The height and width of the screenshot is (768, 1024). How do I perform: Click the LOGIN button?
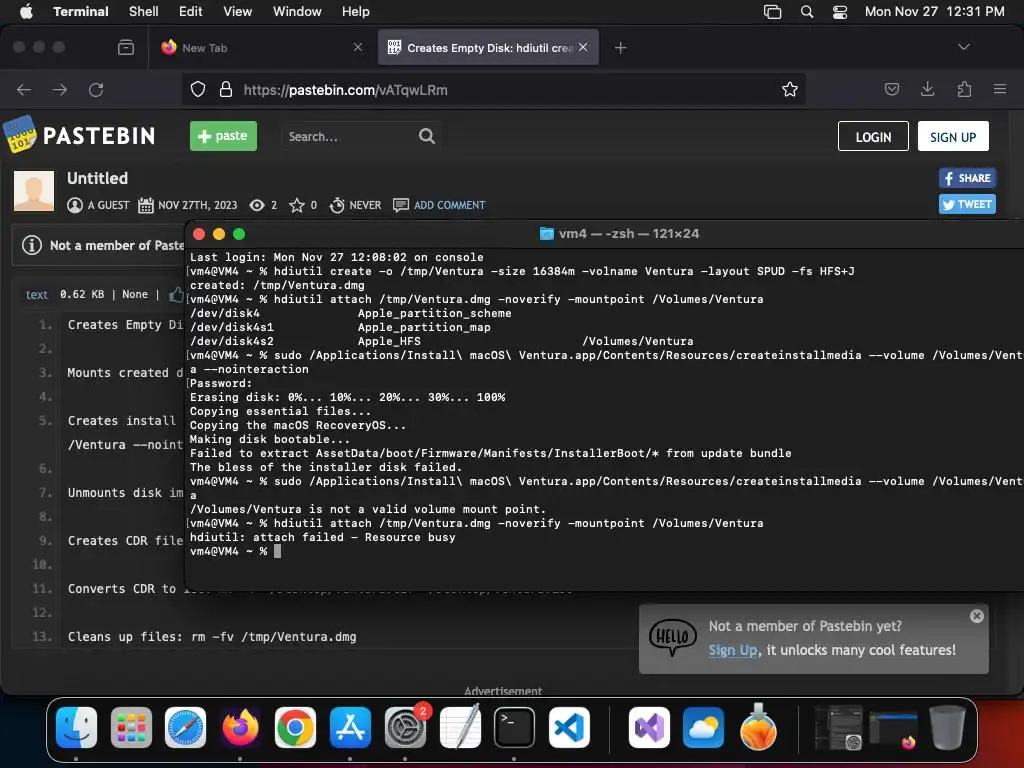pos(872,136)
